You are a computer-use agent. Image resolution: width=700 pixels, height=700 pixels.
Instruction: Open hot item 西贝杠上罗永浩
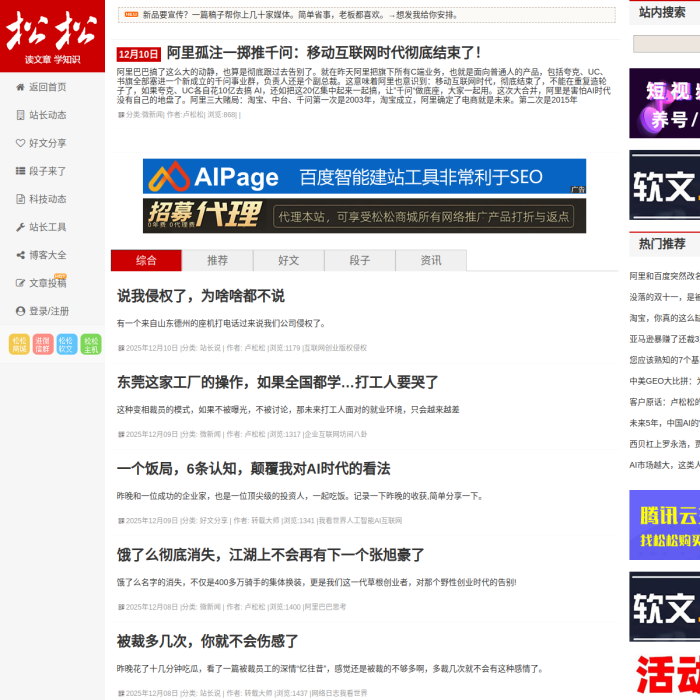pos(665,444)
